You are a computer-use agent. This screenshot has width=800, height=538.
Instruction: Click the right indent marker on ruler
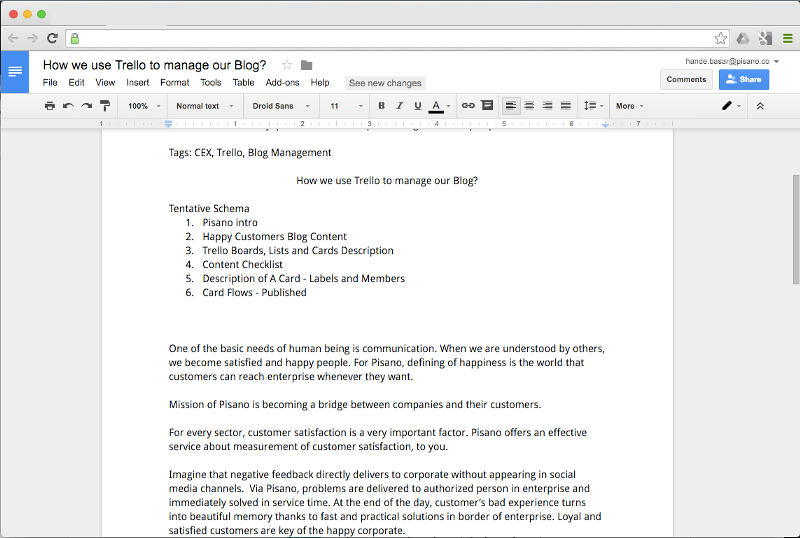605,124
